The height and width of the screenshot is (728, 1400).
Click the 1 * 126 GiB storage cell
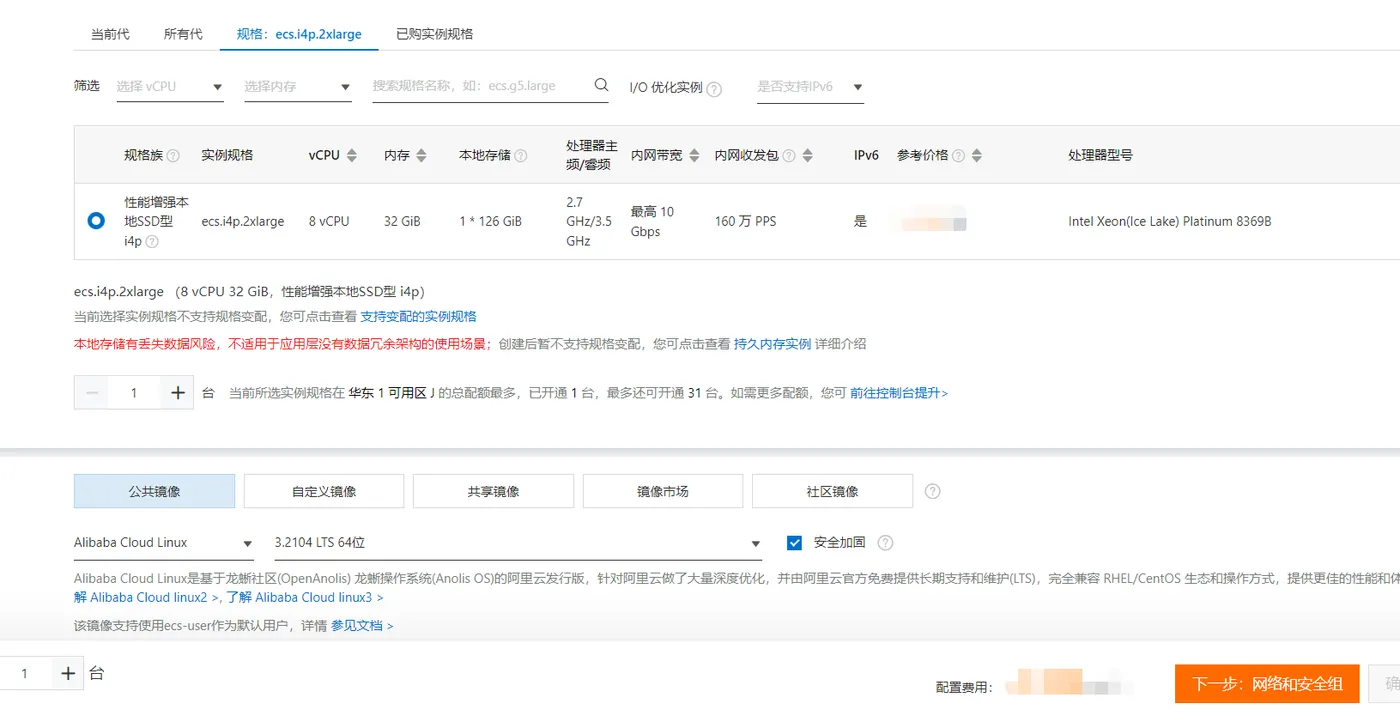pos(490,221)
